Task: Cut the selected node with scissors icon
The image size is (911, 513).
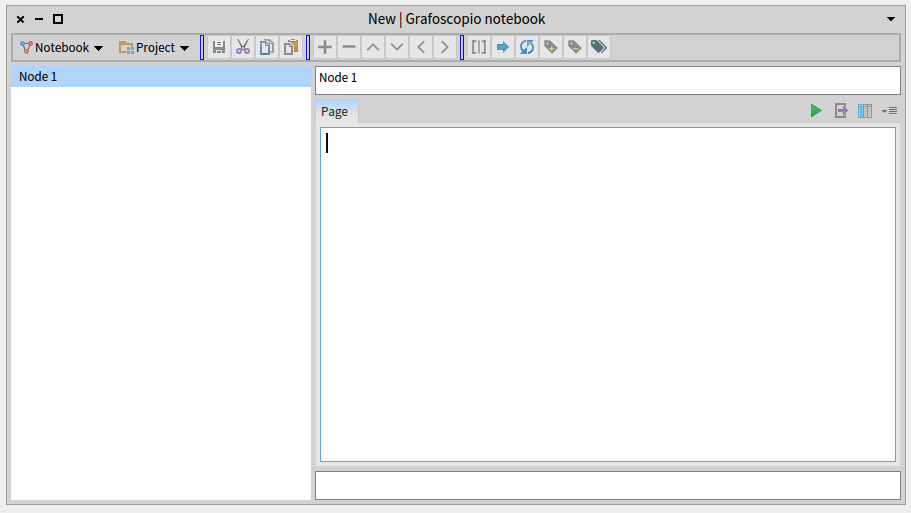Action: (243, 47)
